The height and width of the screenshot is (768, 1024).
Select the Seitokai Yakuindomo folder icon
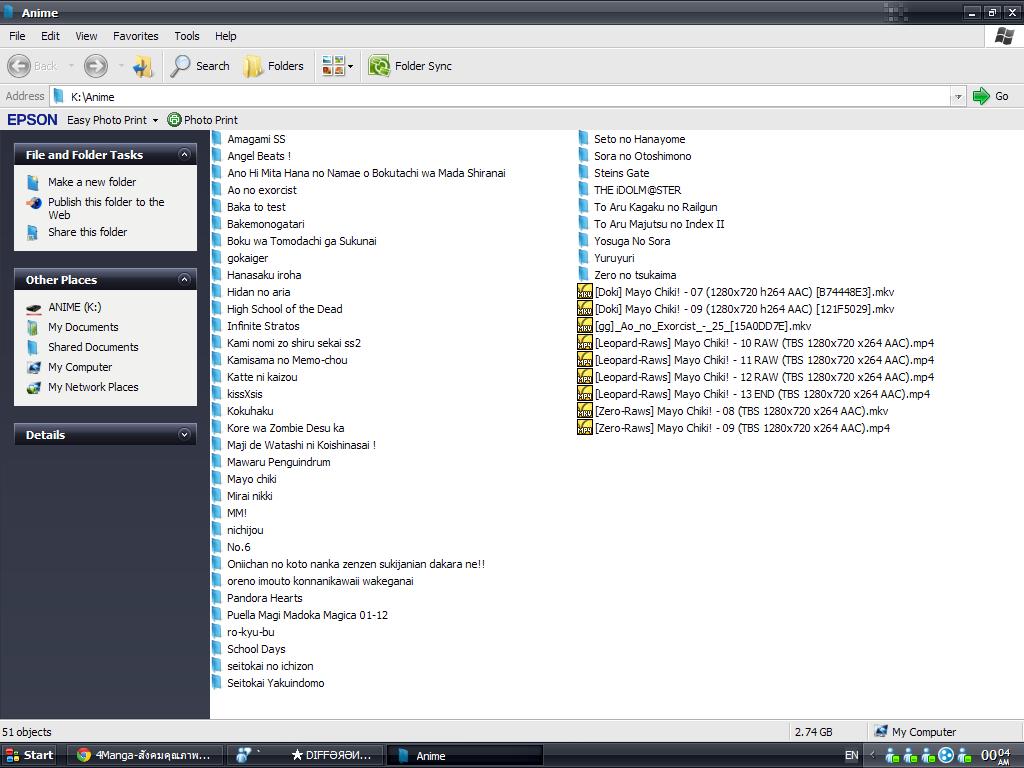pos(217,682)
